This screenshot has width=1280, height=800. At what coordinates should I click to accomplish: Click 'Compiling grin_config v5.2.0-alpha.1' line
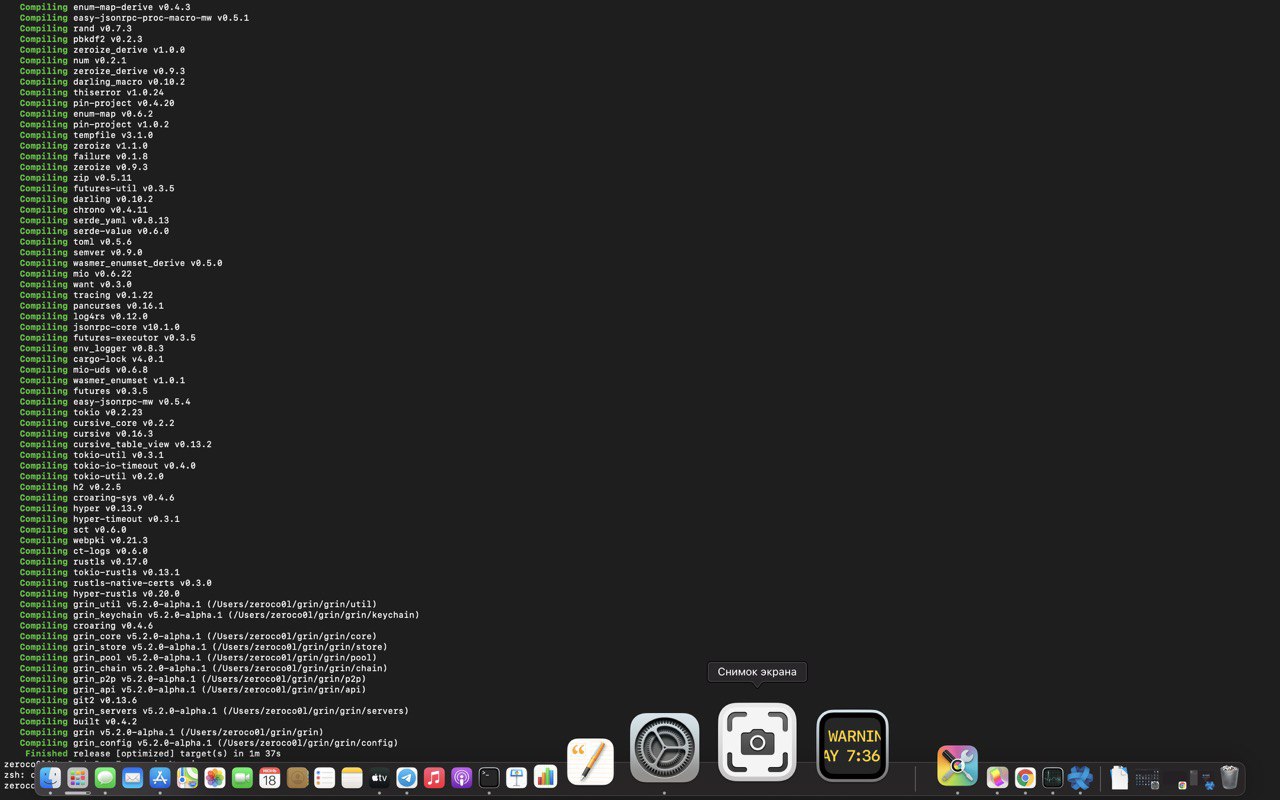coord(209,743)
